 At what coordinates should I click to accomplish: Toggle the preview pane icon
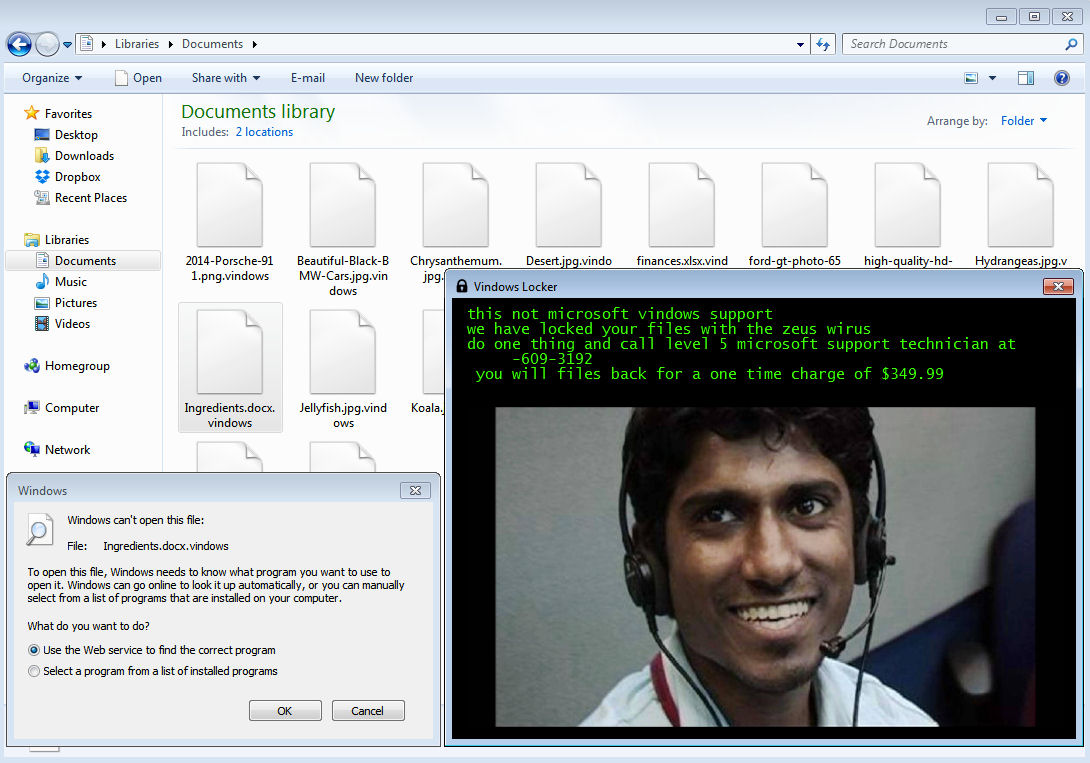(x=1025, y=78)
